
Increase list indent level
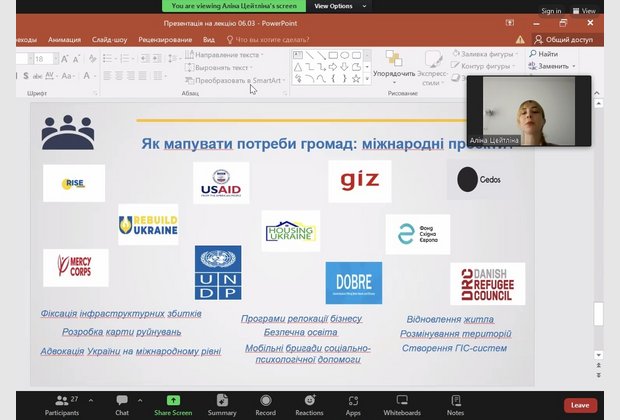point(157,59)
